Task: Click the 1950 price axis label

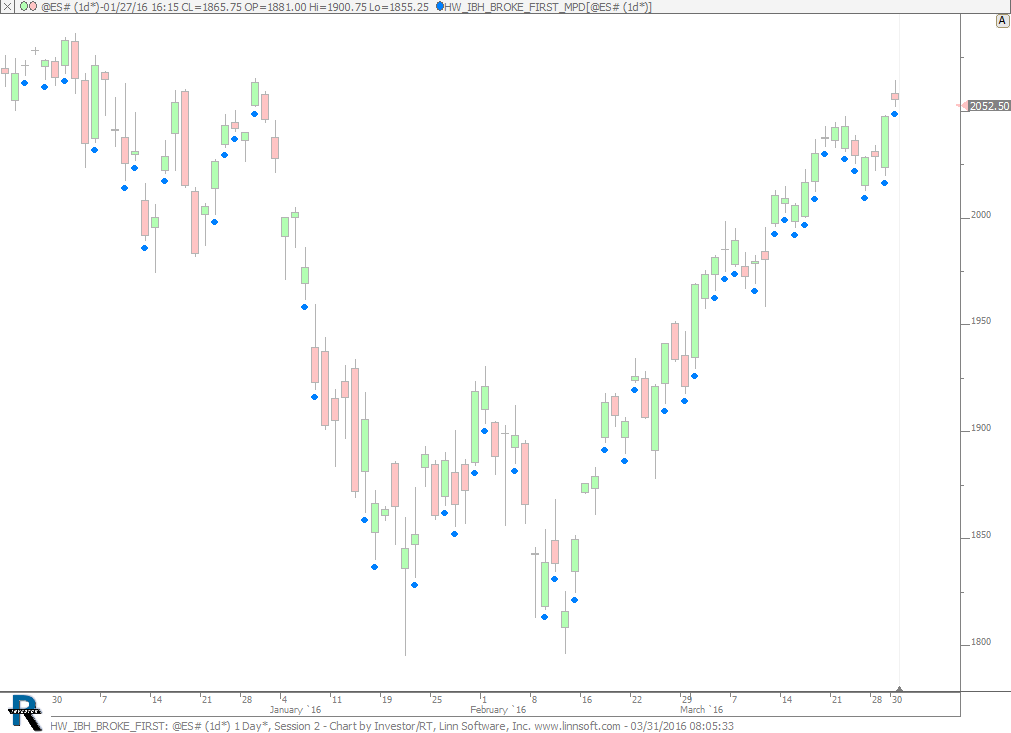Action: click(981, 321)
